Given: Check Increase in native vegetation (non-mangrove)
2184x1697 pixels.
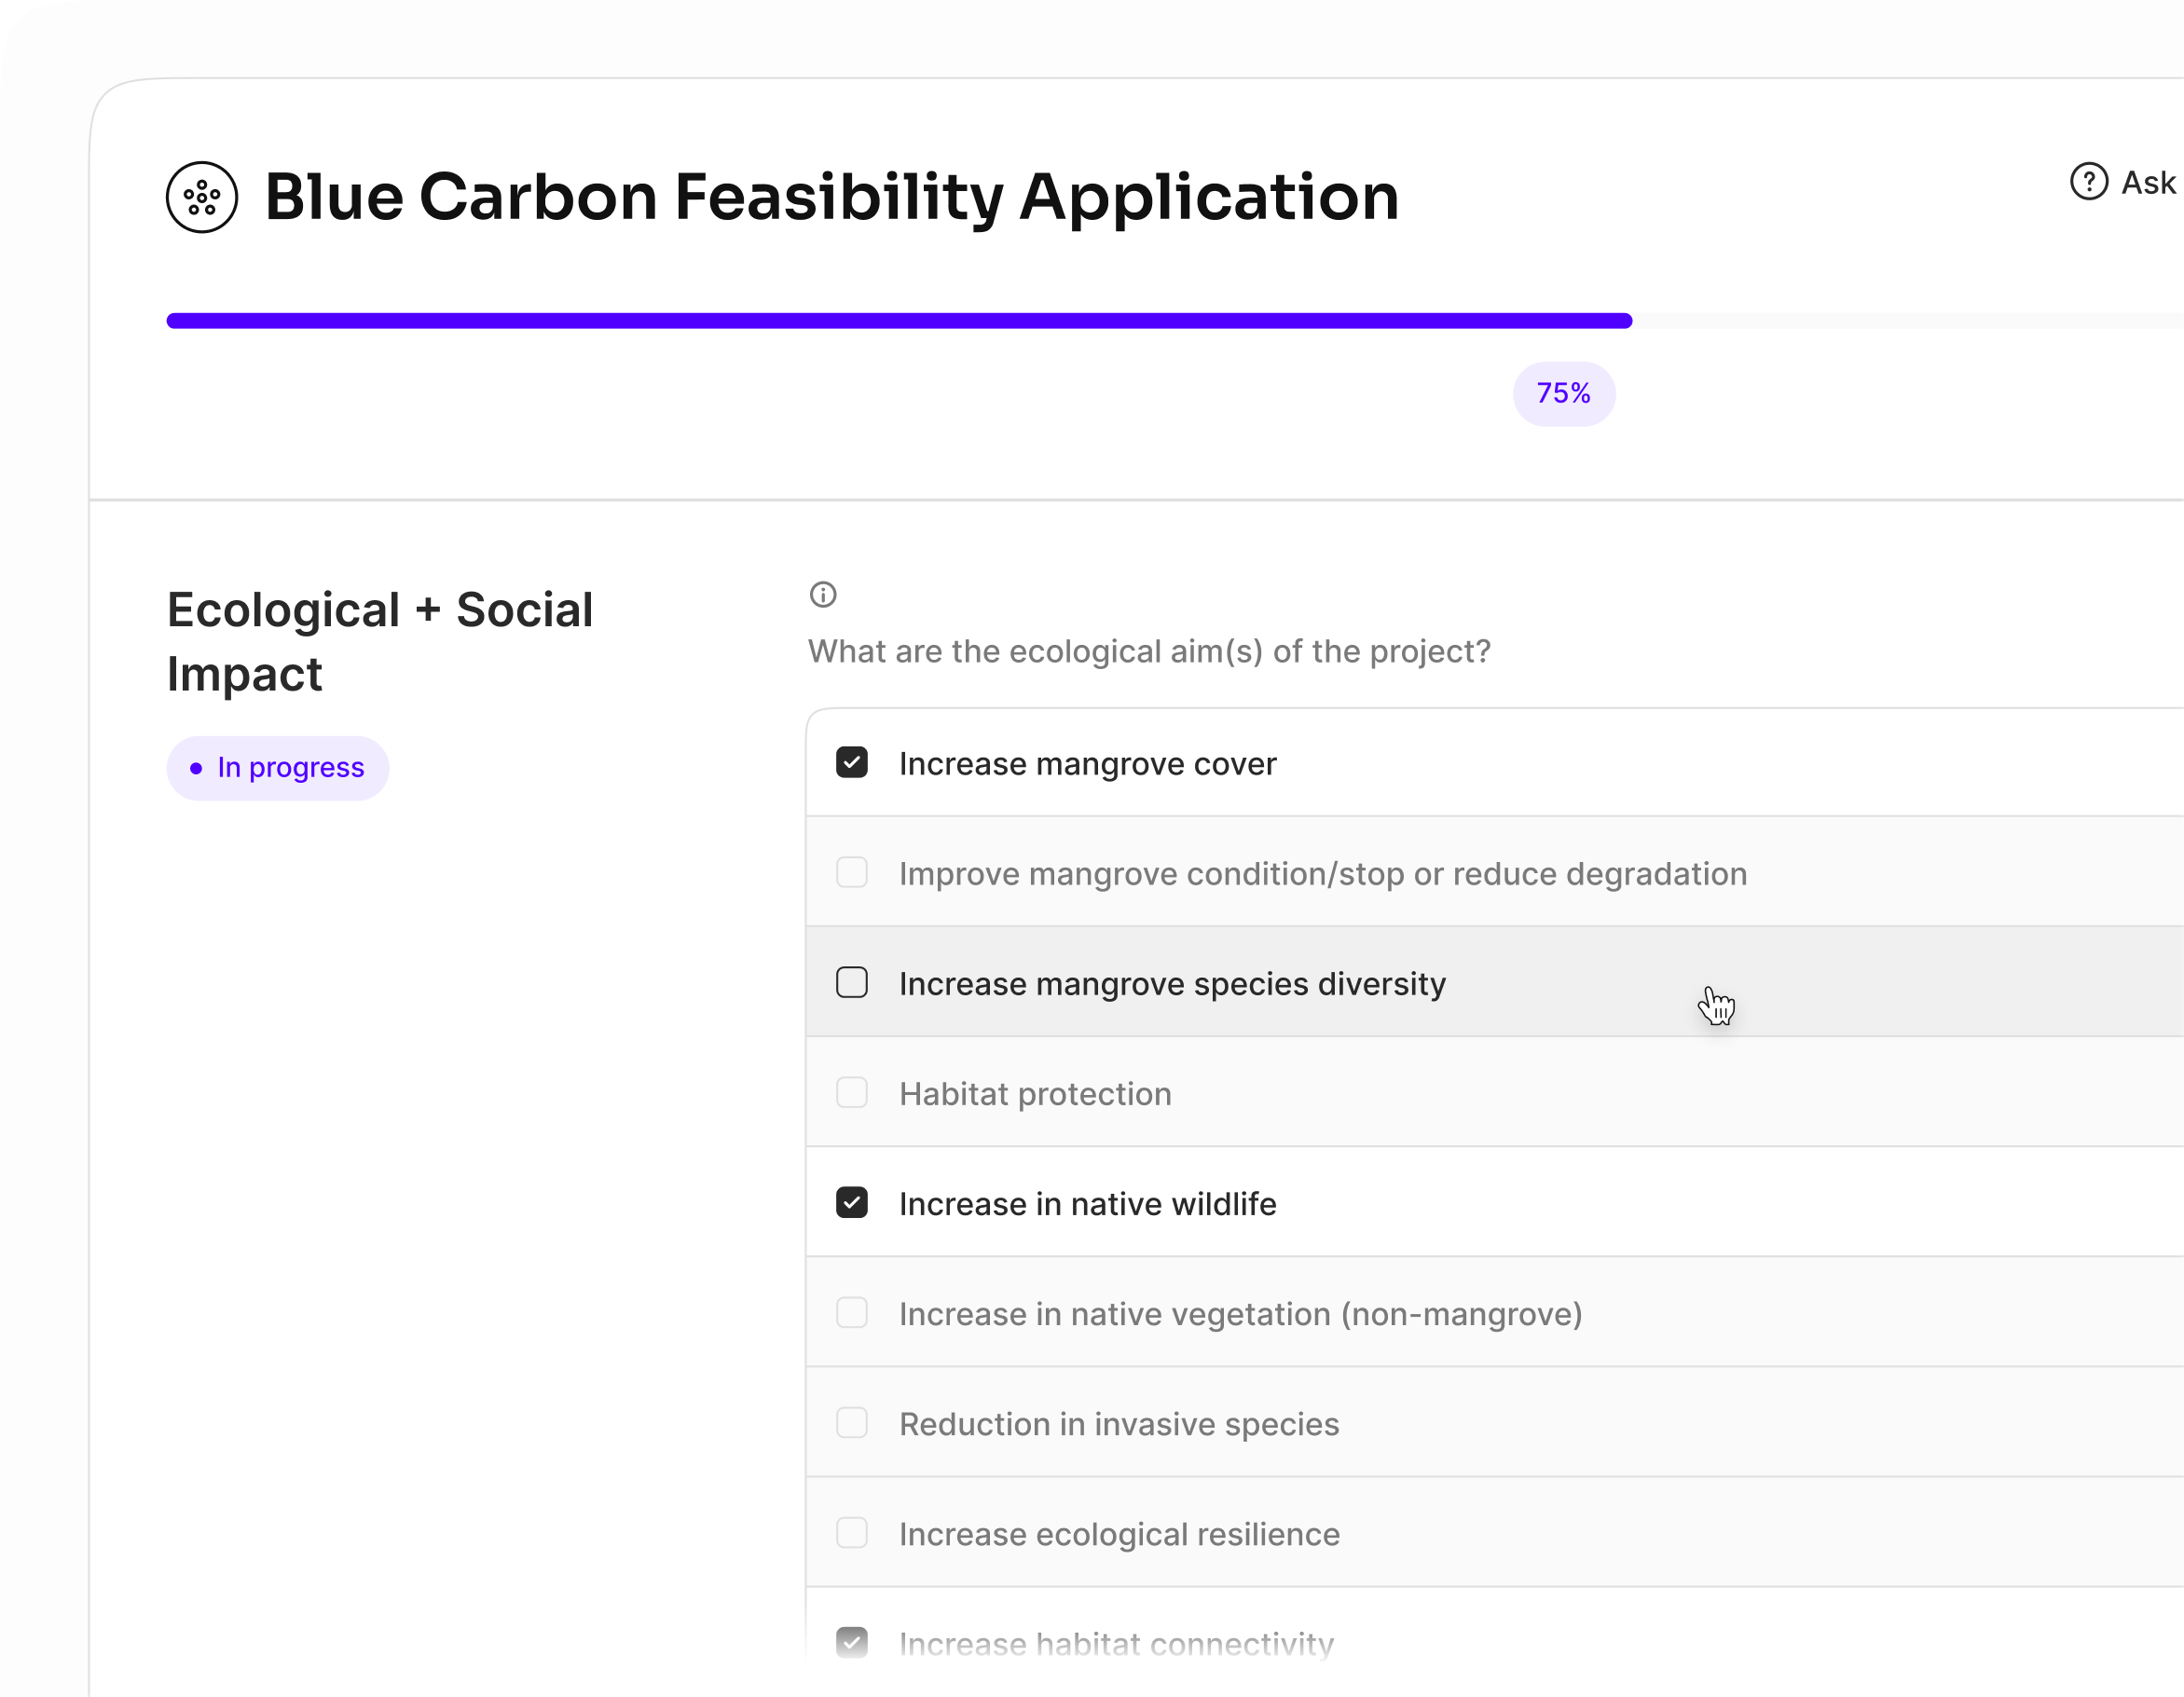Looking at the screenshot, I should pyautogui.click(x=851, y=1313).
